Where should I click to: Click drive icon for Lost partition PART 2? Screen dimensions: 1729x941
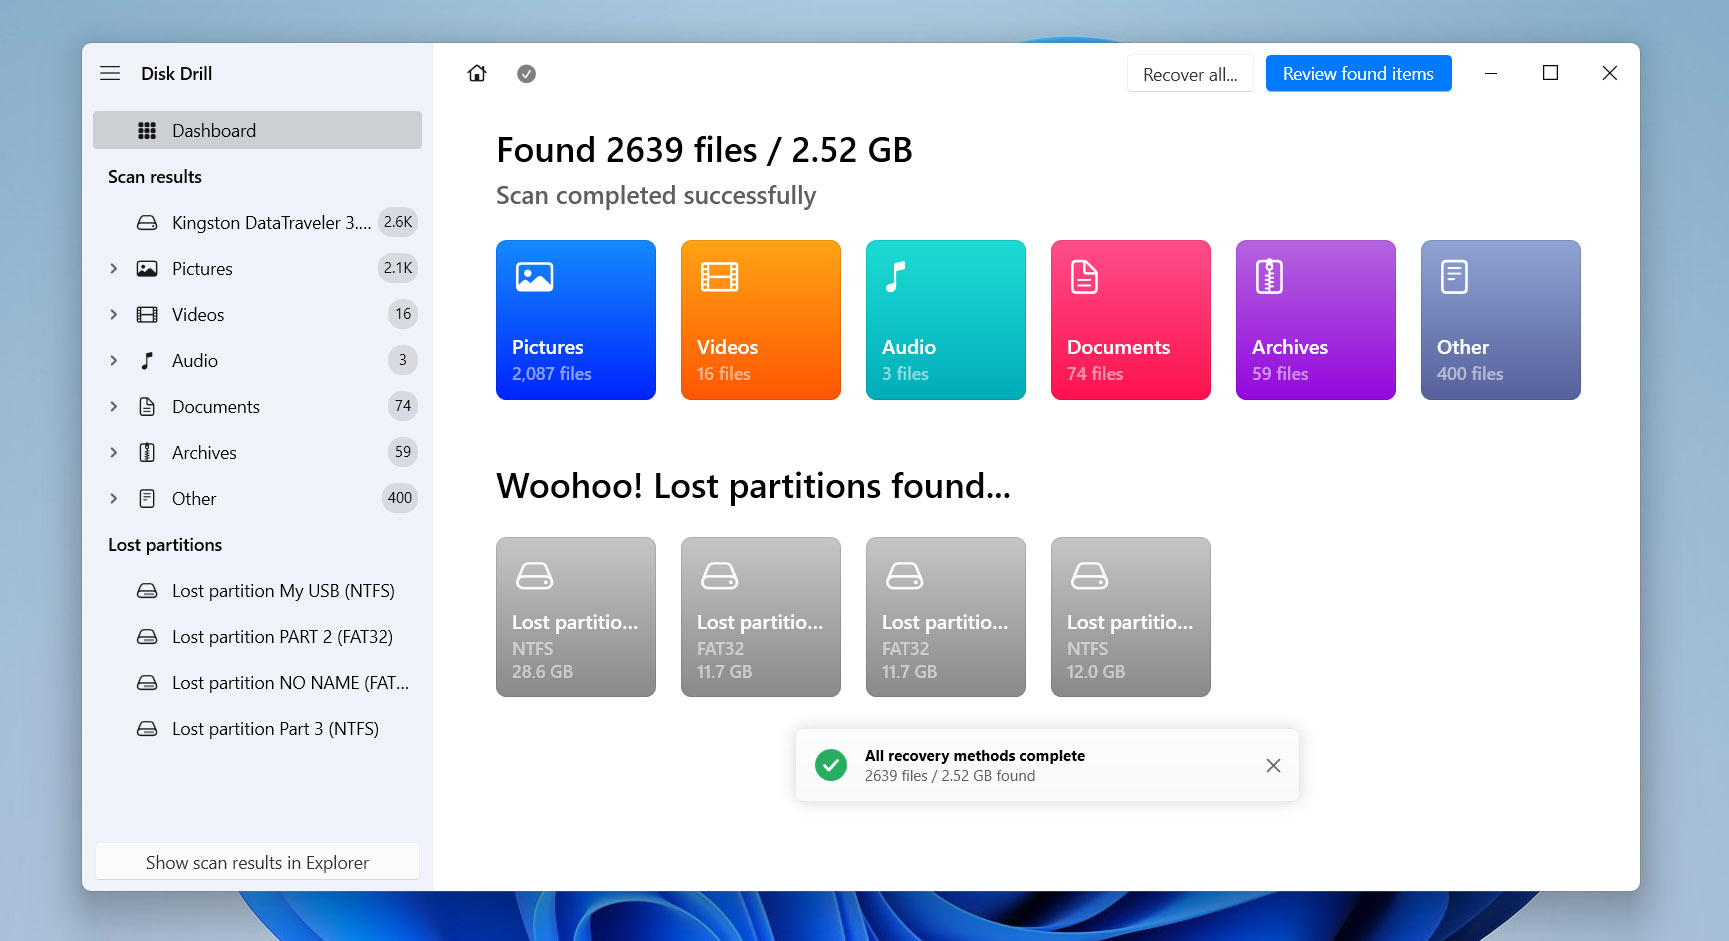pos(147,636)
